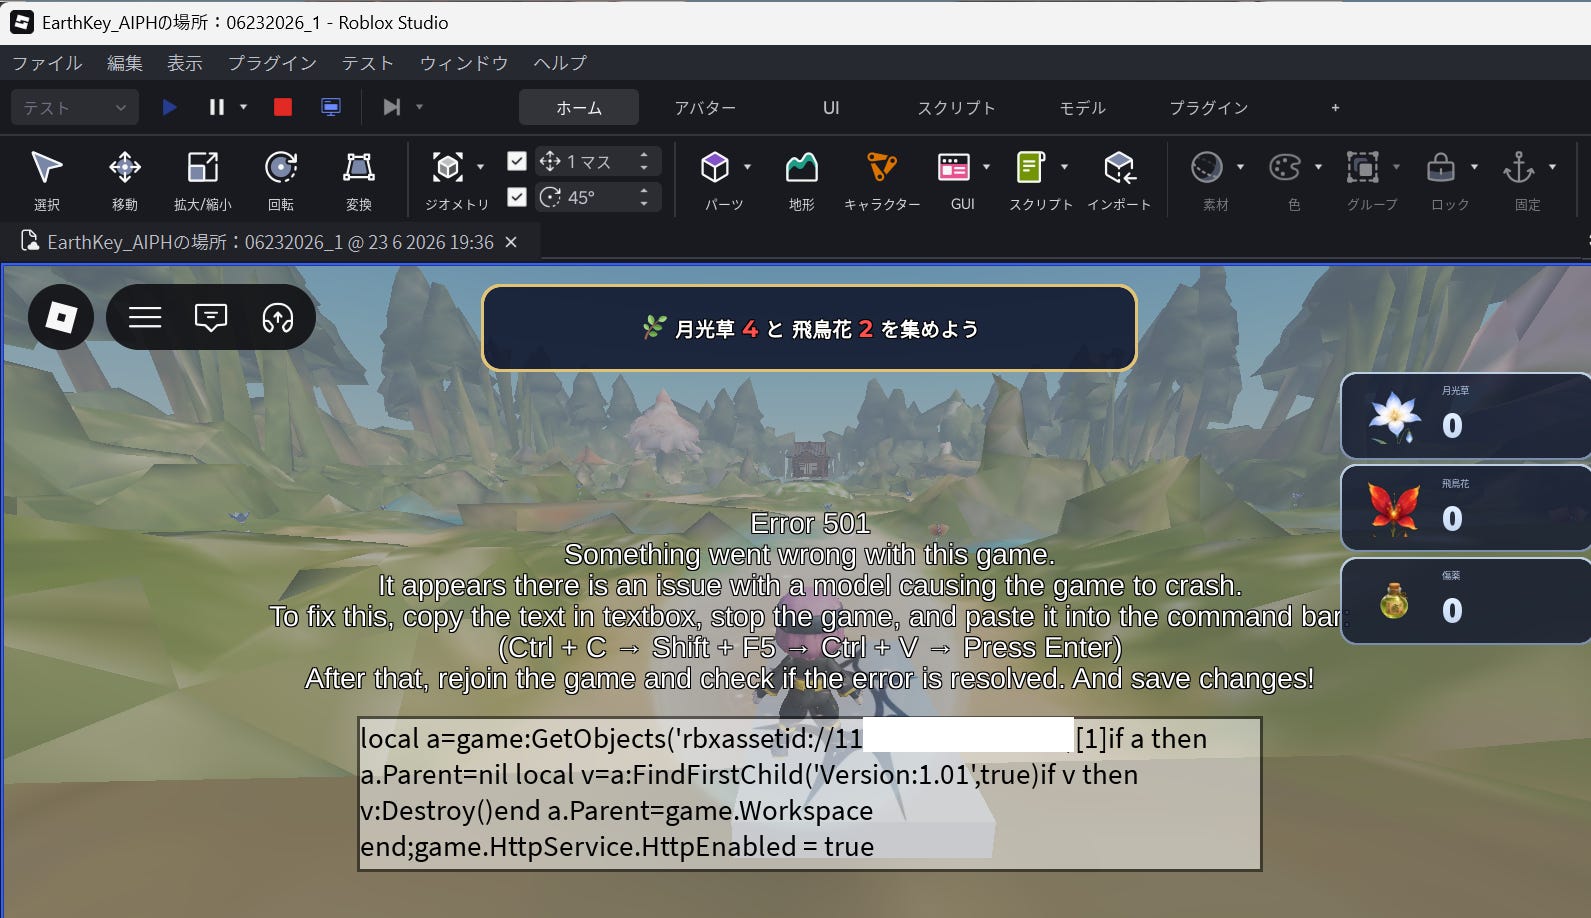This screenshot has width=1591, height=918.
Task: Switch to the アバター ribbon tab
Action: pos(705,107)
